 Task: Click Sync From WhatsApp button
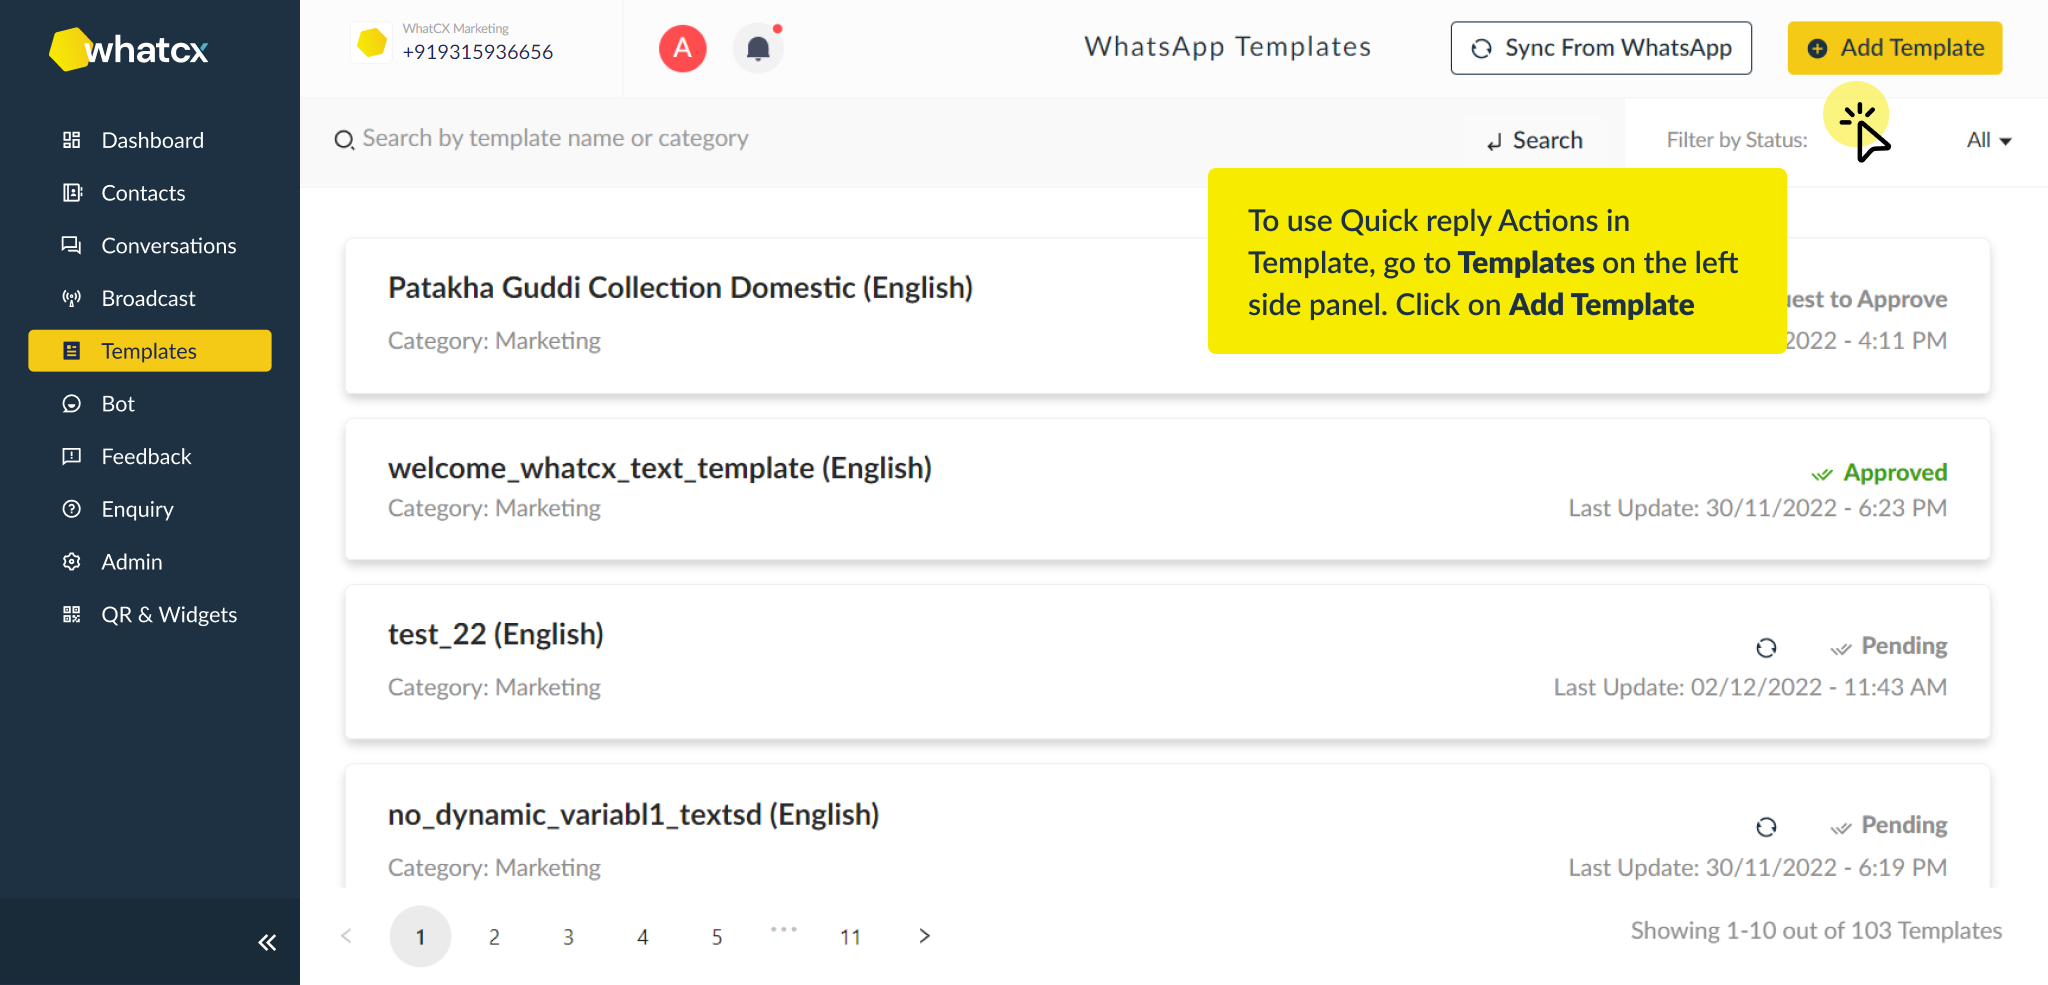(x=1601, y=48)
